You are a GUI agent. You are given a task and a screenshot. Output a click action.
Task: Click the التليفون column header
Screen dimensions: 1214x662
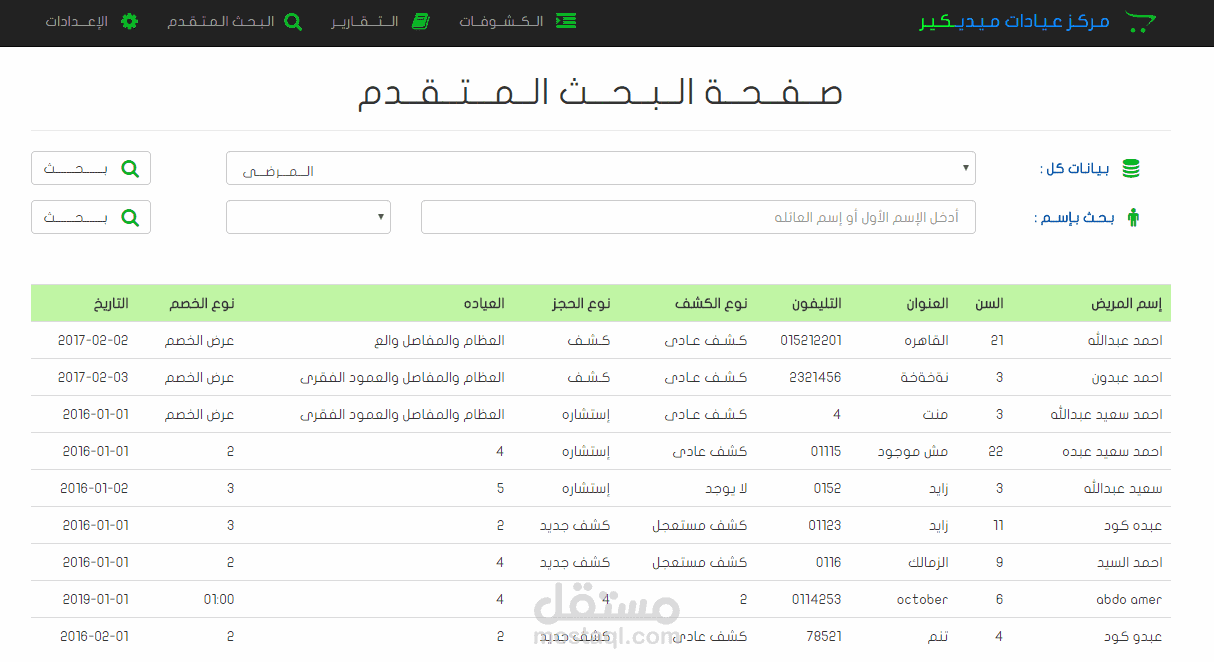pos(817,303)
